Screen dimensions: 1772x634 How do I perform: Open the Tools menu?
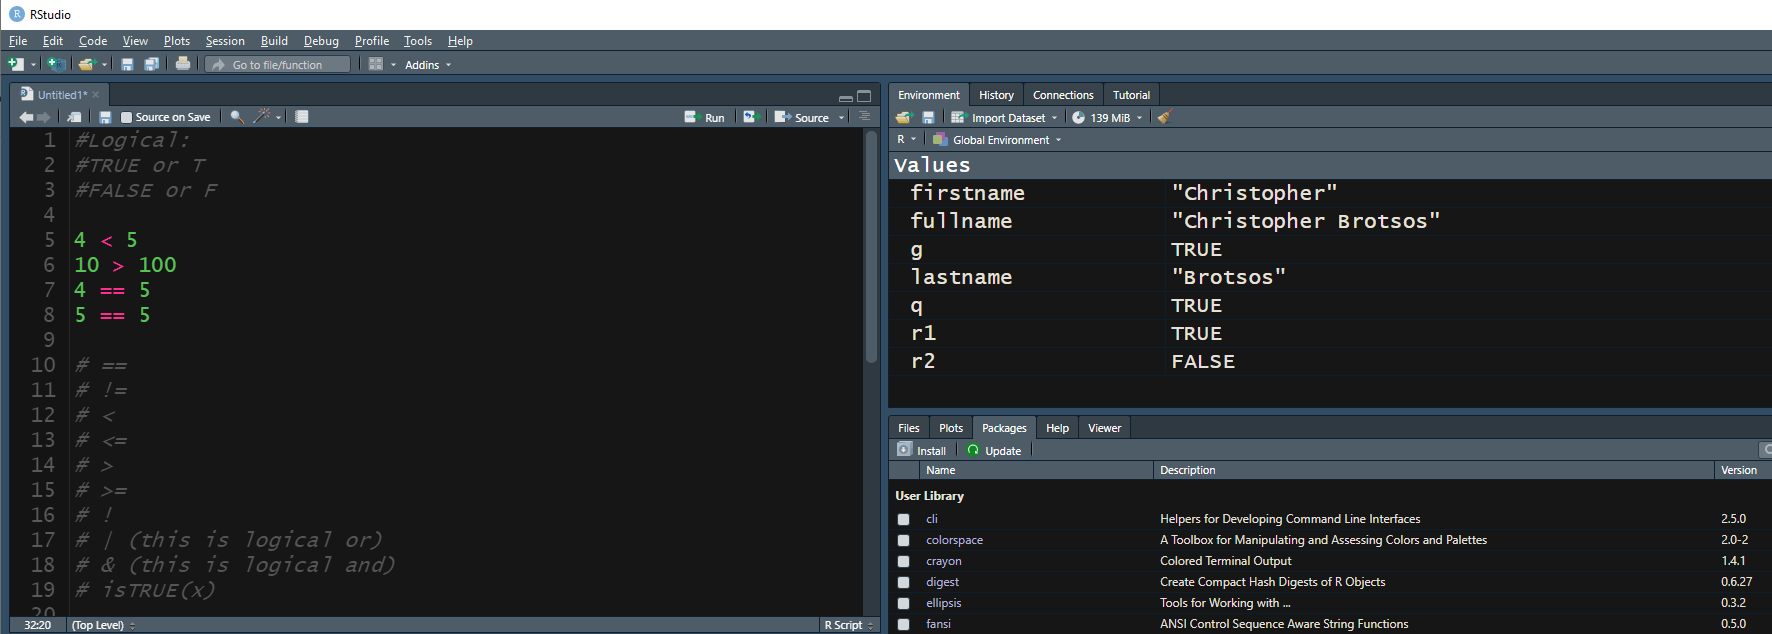click(x=418, y=41)
